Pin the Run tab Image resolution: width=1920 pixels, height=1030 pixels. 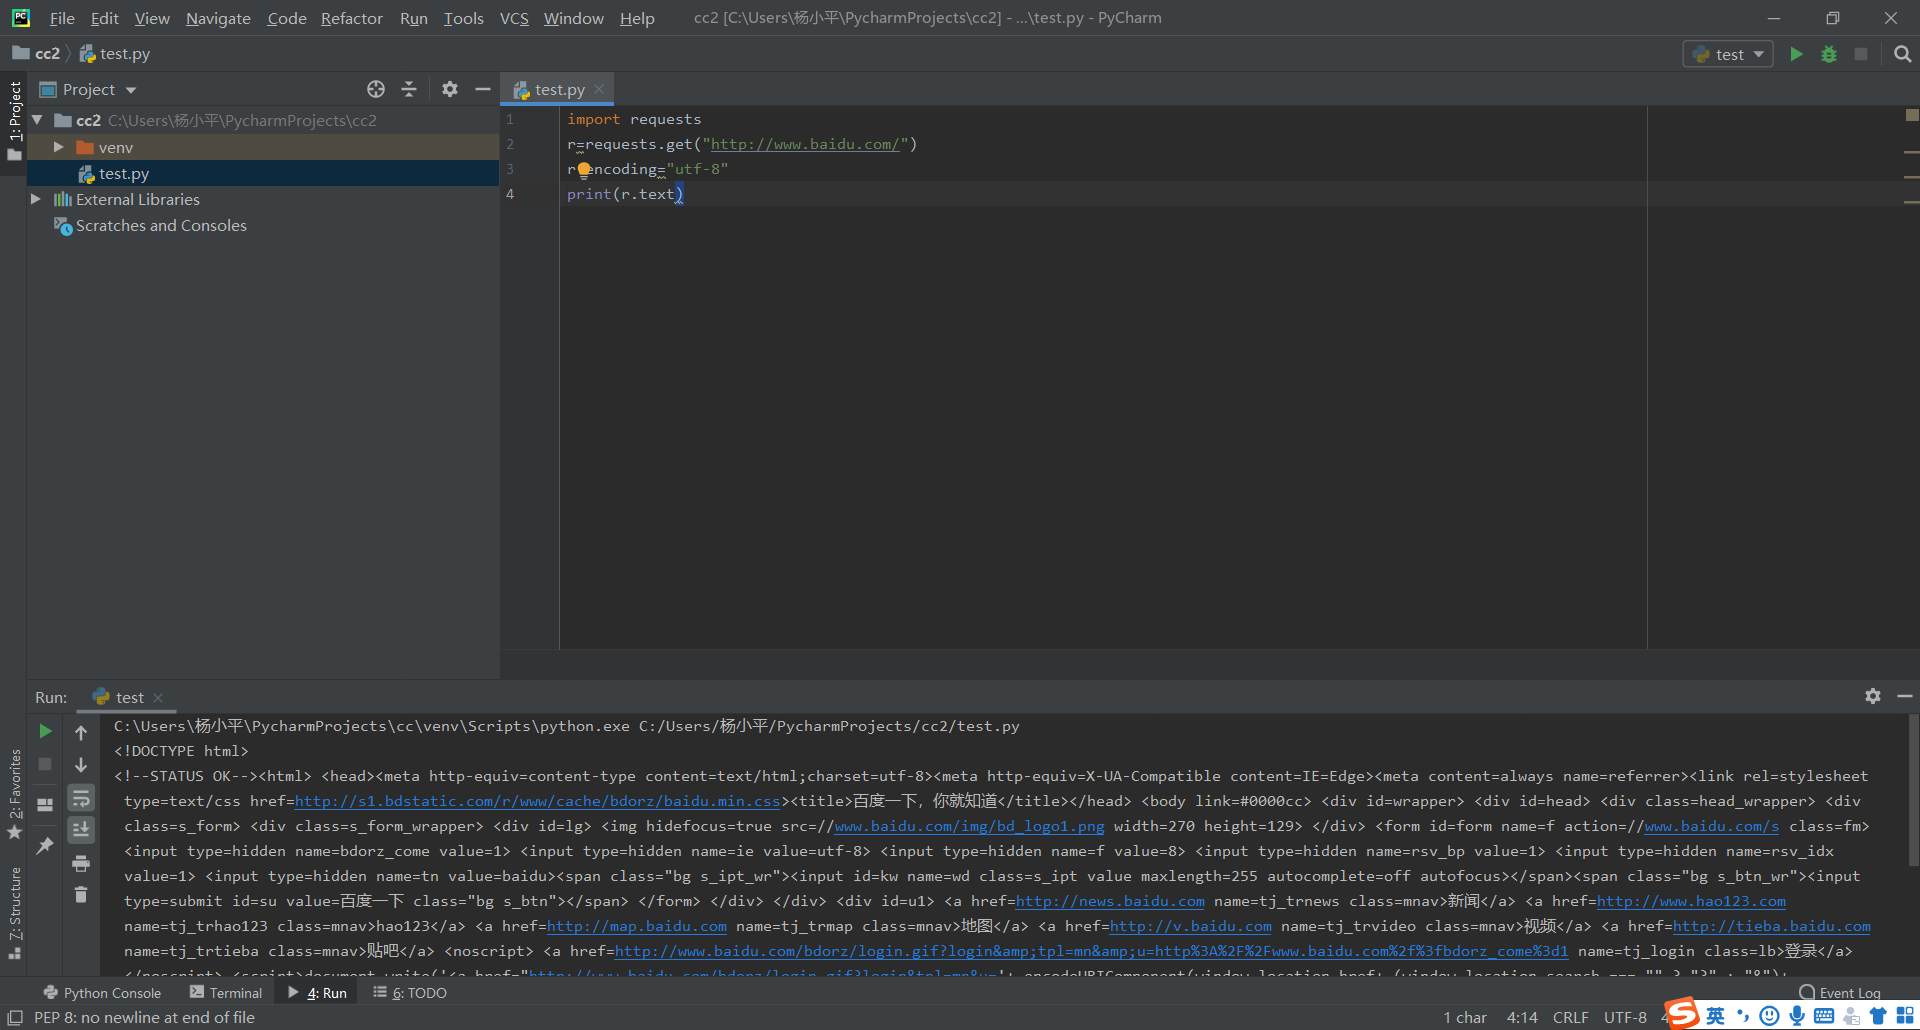coord(45,846)
